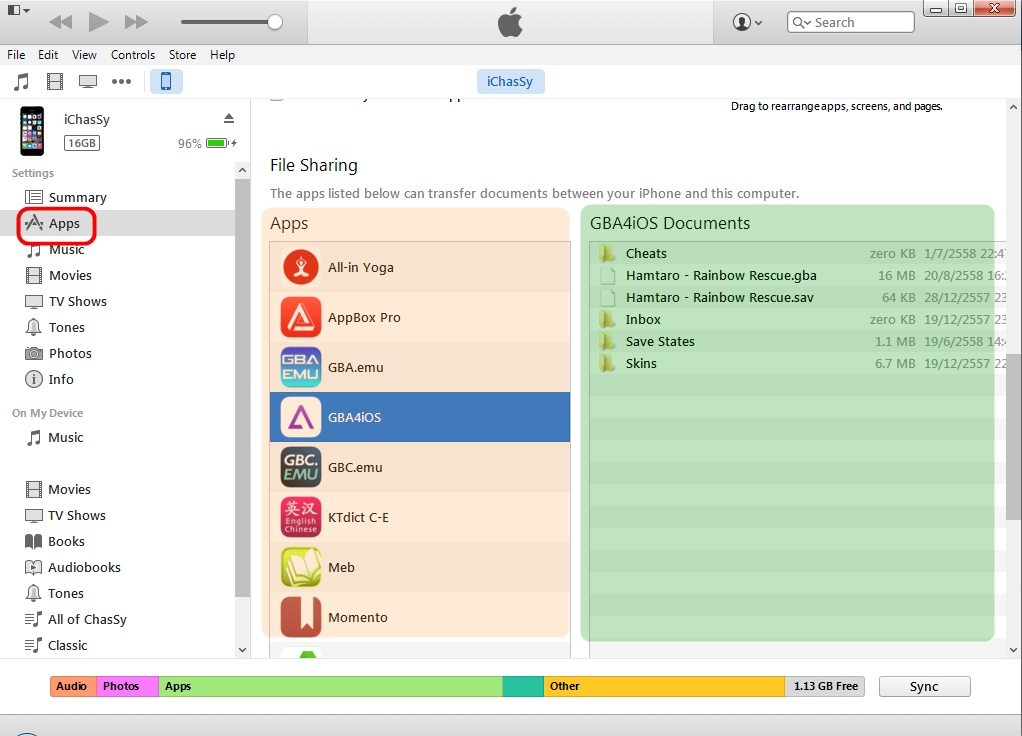
Task: Show more libraries via ellipsis icon
Action: pyautogui.click(x=121, y=81)
